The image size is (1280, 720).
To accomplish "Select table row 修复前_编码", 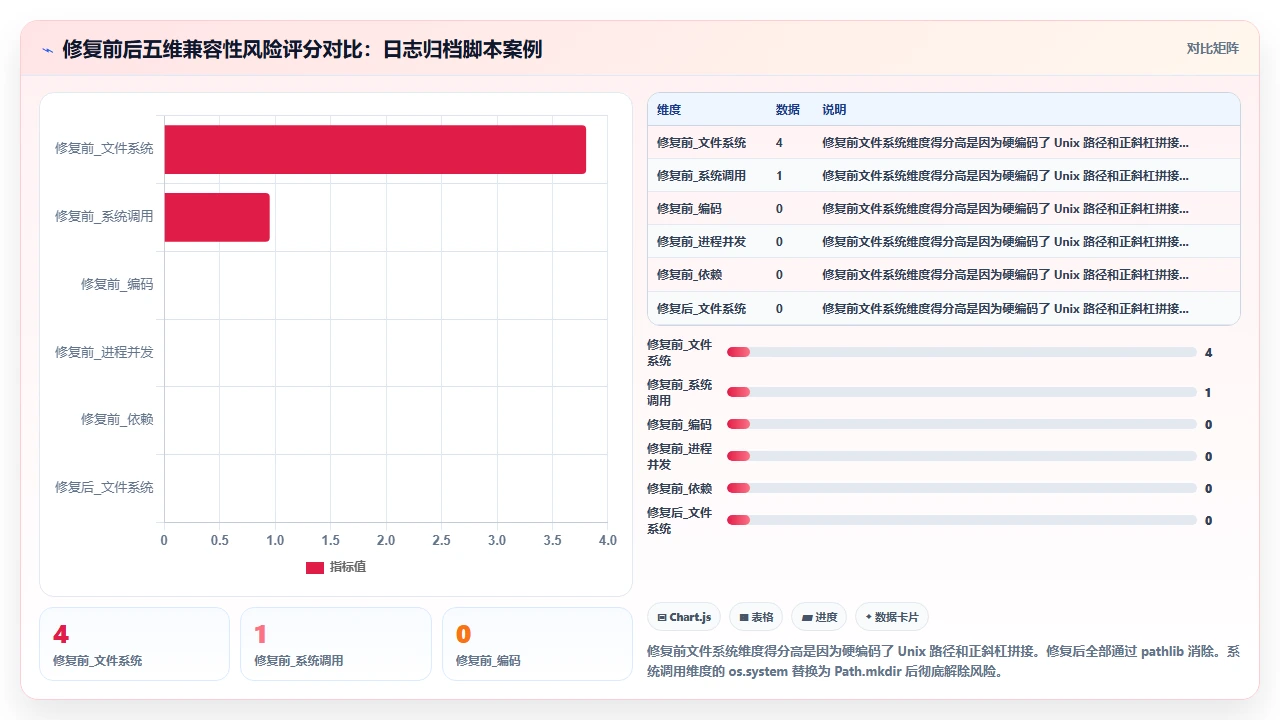I will tap(944, 209).
